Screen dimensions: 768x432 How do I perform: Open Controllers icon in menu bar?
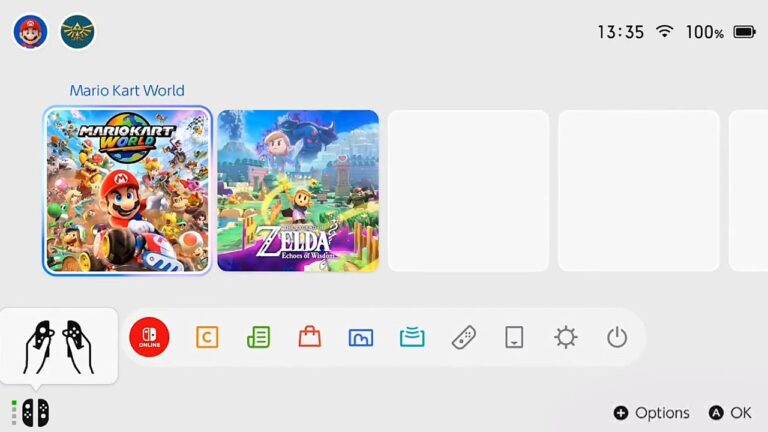click(x=463, y=337)
